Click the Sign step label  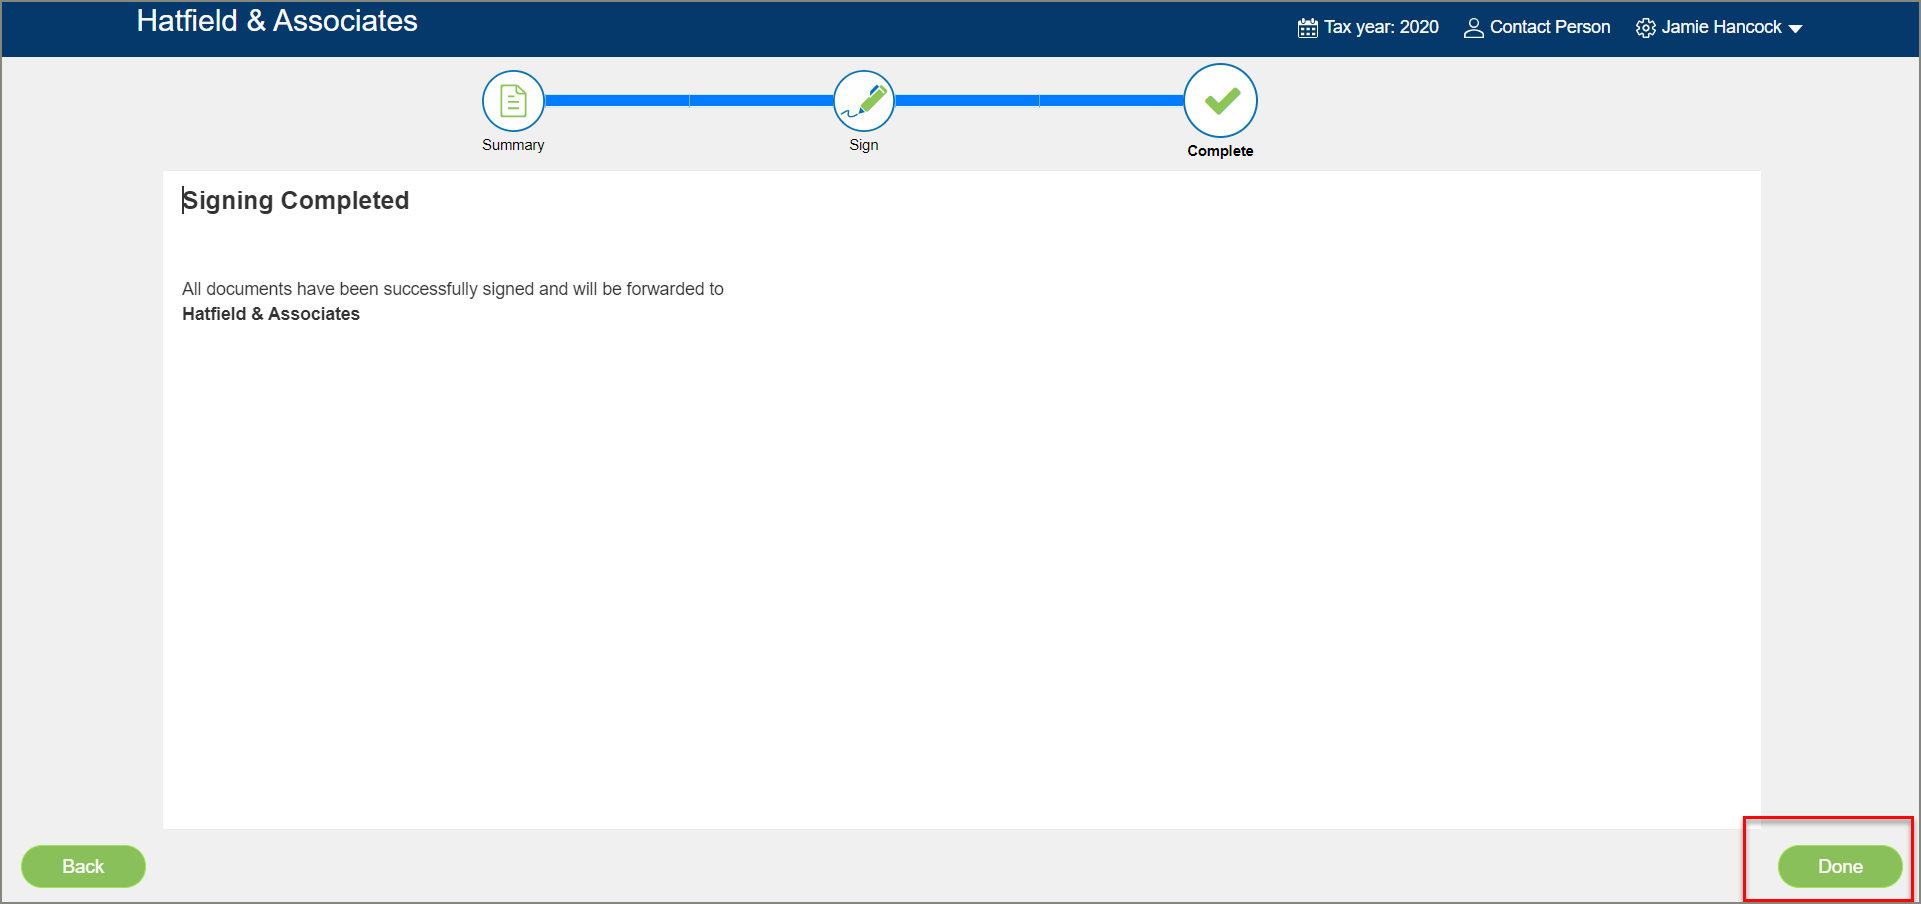[863, 145]
